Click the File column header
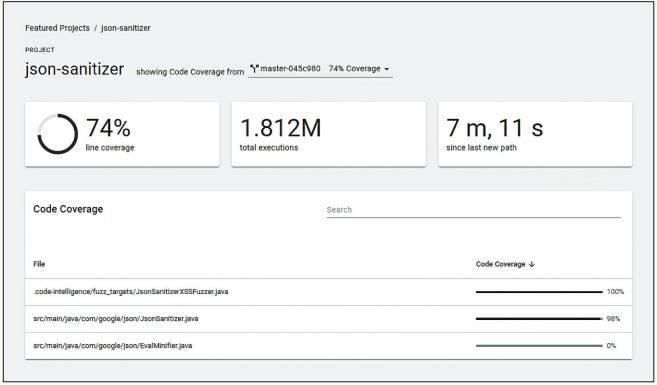657x385 pixels. 39,264
